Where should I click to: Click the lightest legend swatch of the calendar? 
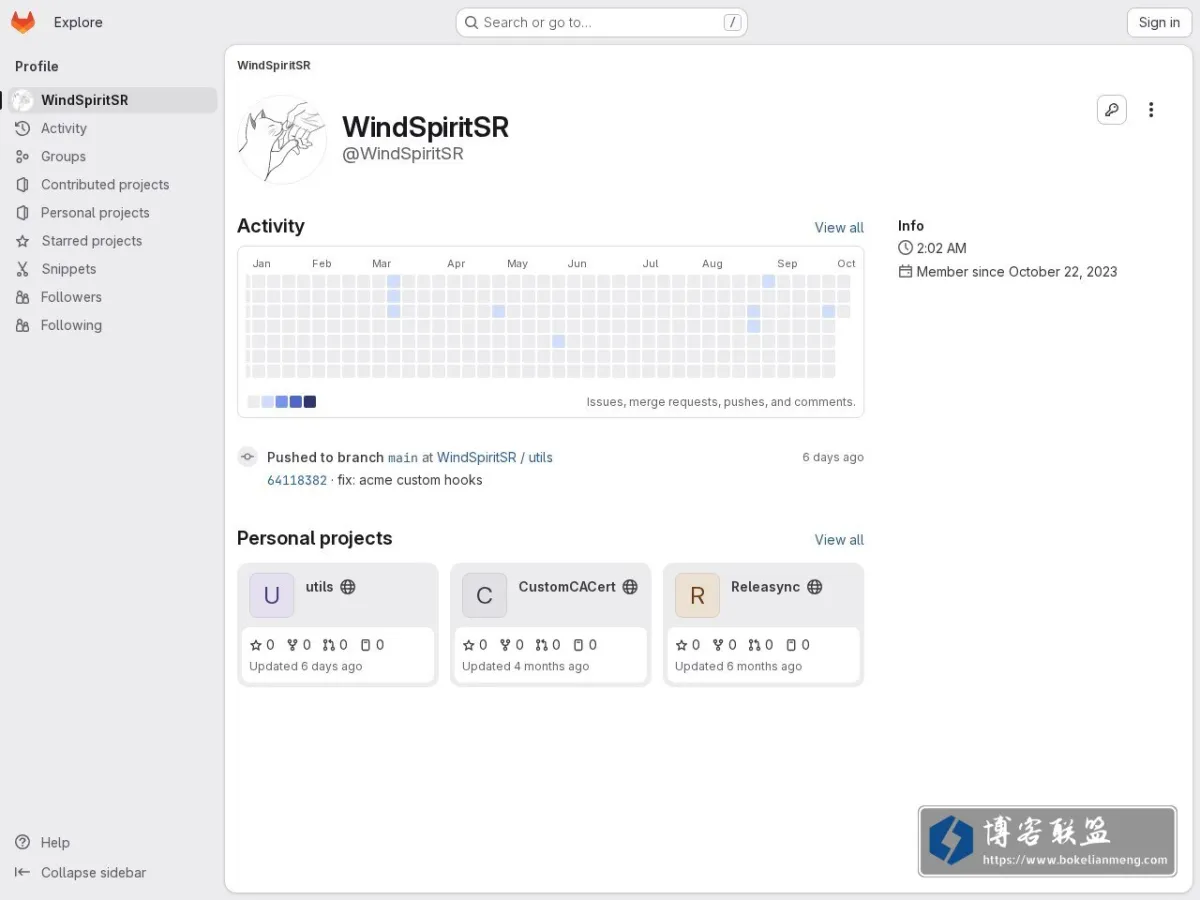coord(254,402)
